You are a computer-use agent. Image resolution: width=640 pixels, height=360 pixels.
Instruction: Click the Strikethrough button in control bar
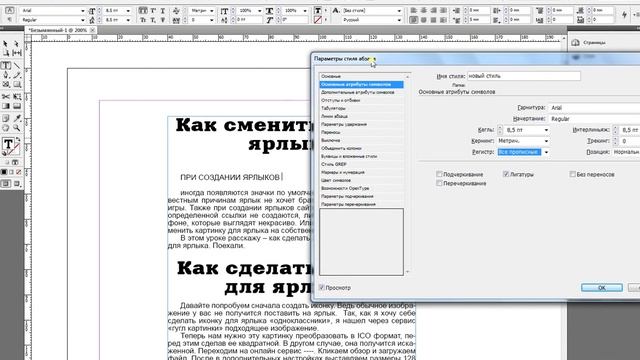point(162,20)
